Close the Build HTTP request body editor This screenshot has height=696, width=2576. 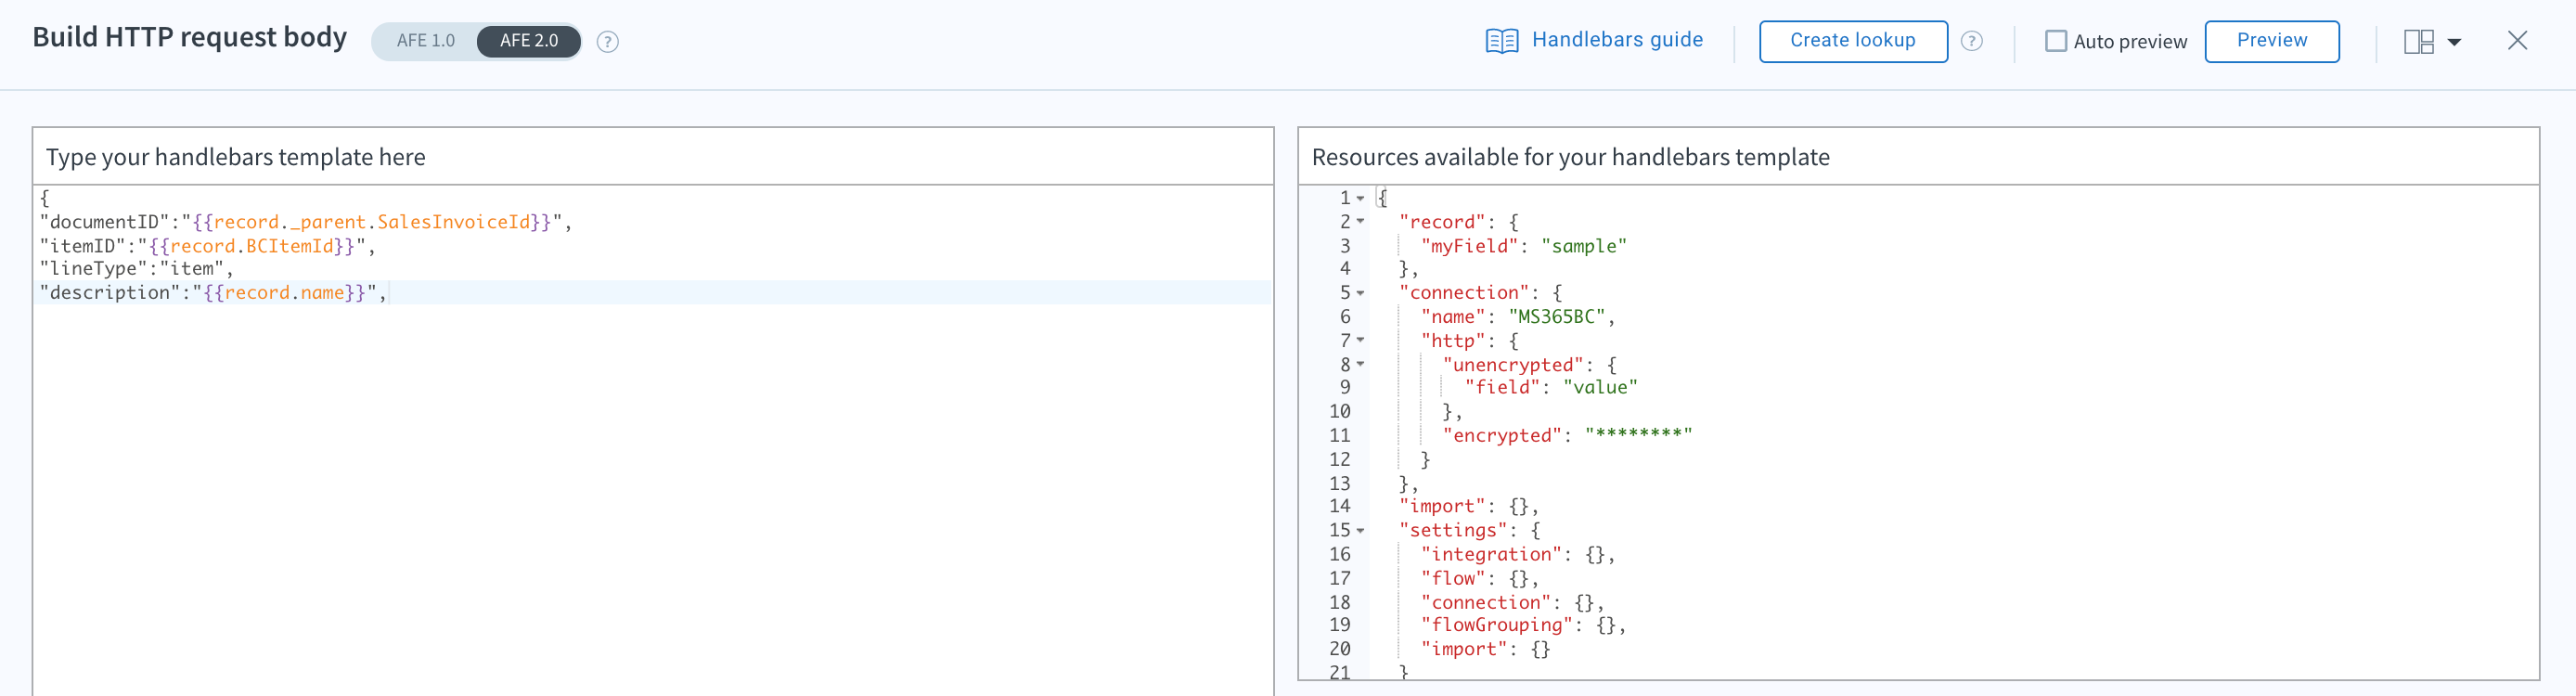click(2518, 41)
